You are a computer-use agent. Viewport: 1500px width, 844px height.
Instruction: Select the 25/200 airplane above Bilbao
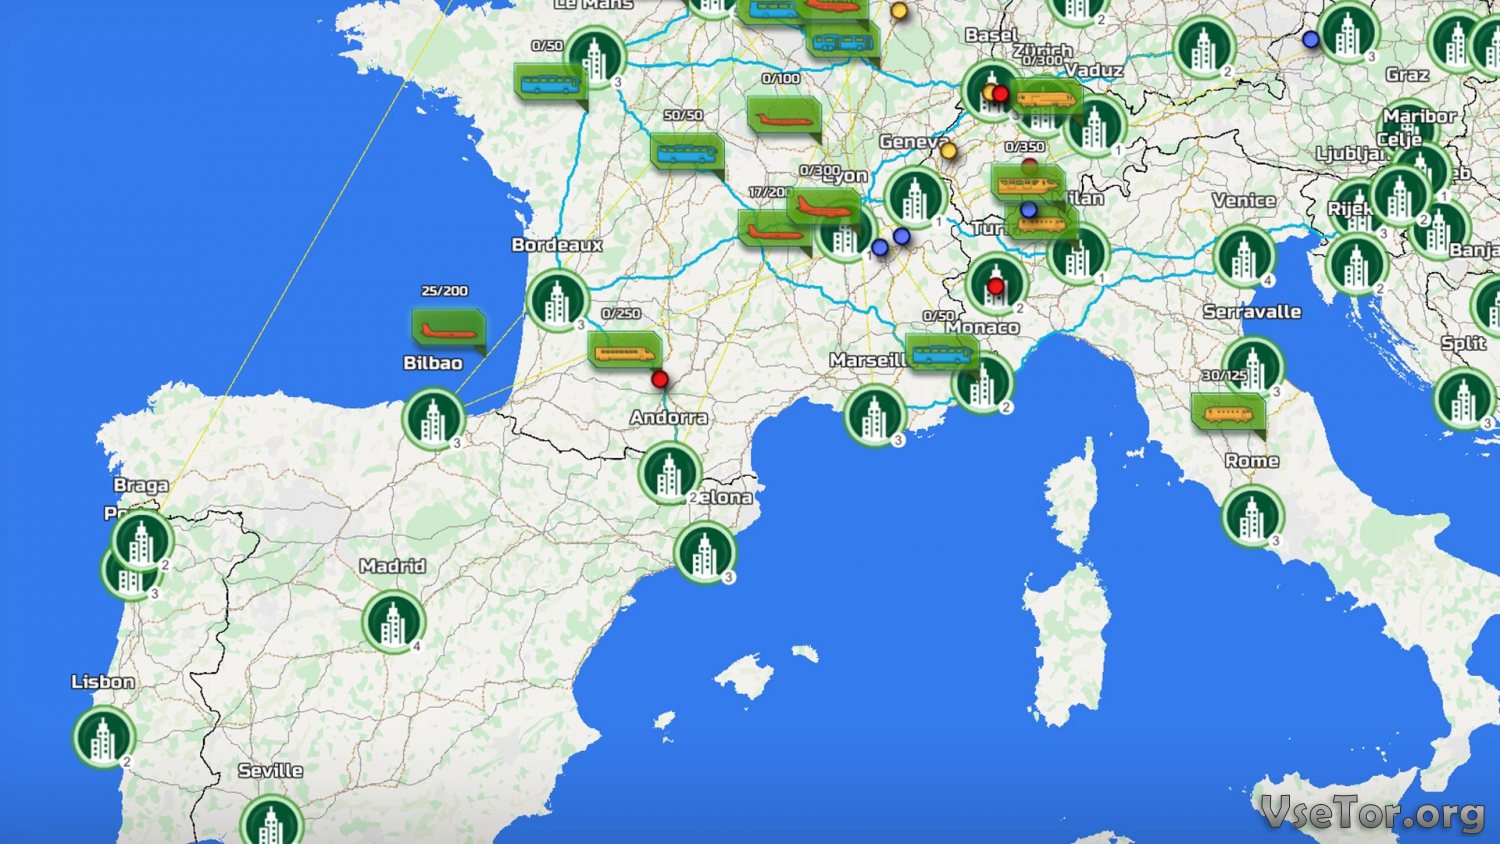448,328
